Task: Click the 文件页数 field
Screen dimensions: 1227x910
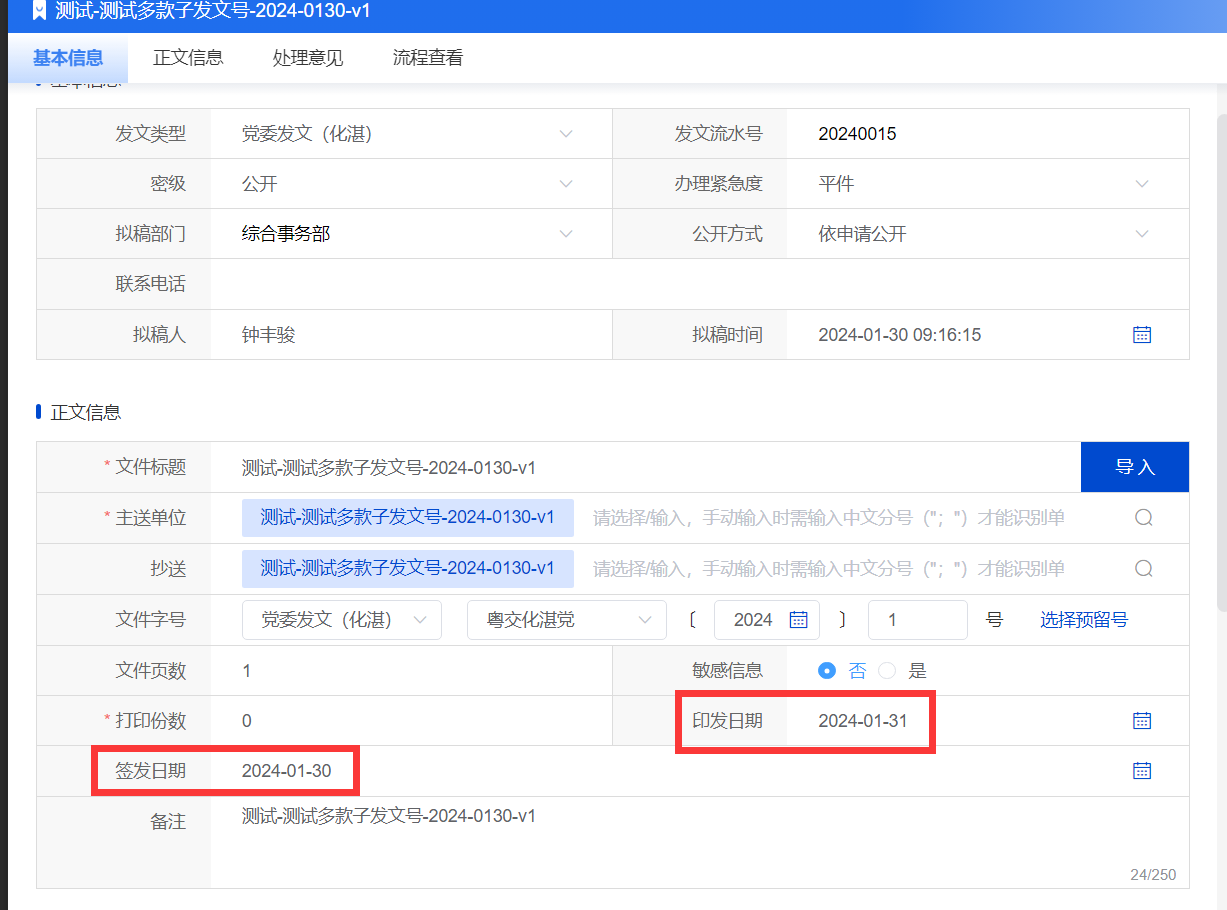Action: [411, 670]
